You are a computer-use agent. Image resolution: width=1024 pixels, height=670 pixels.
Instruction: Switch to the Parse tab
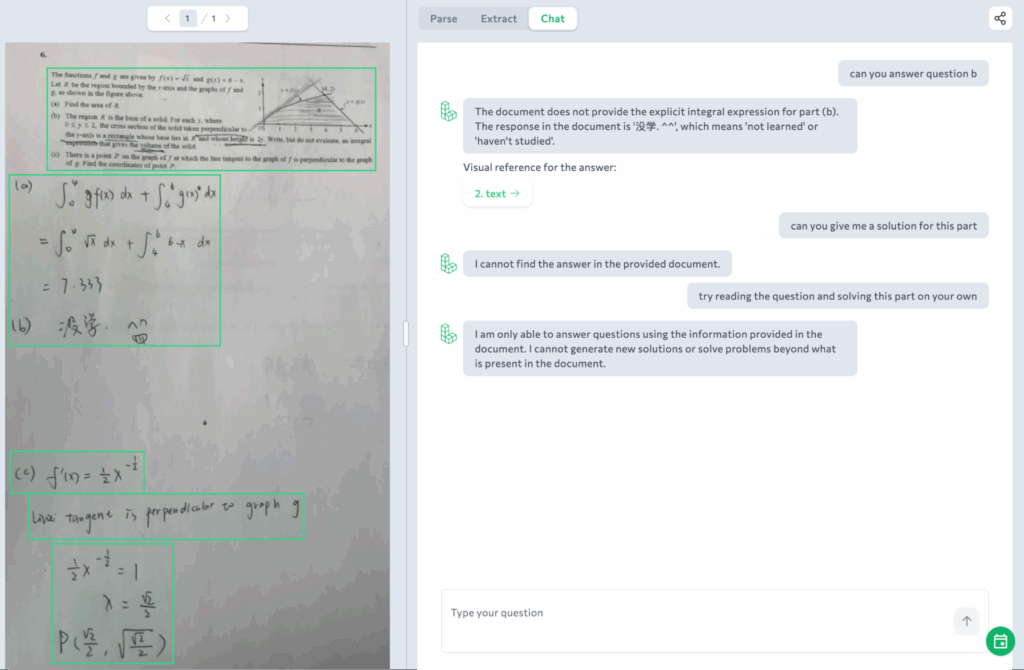(x=443, y=19)
